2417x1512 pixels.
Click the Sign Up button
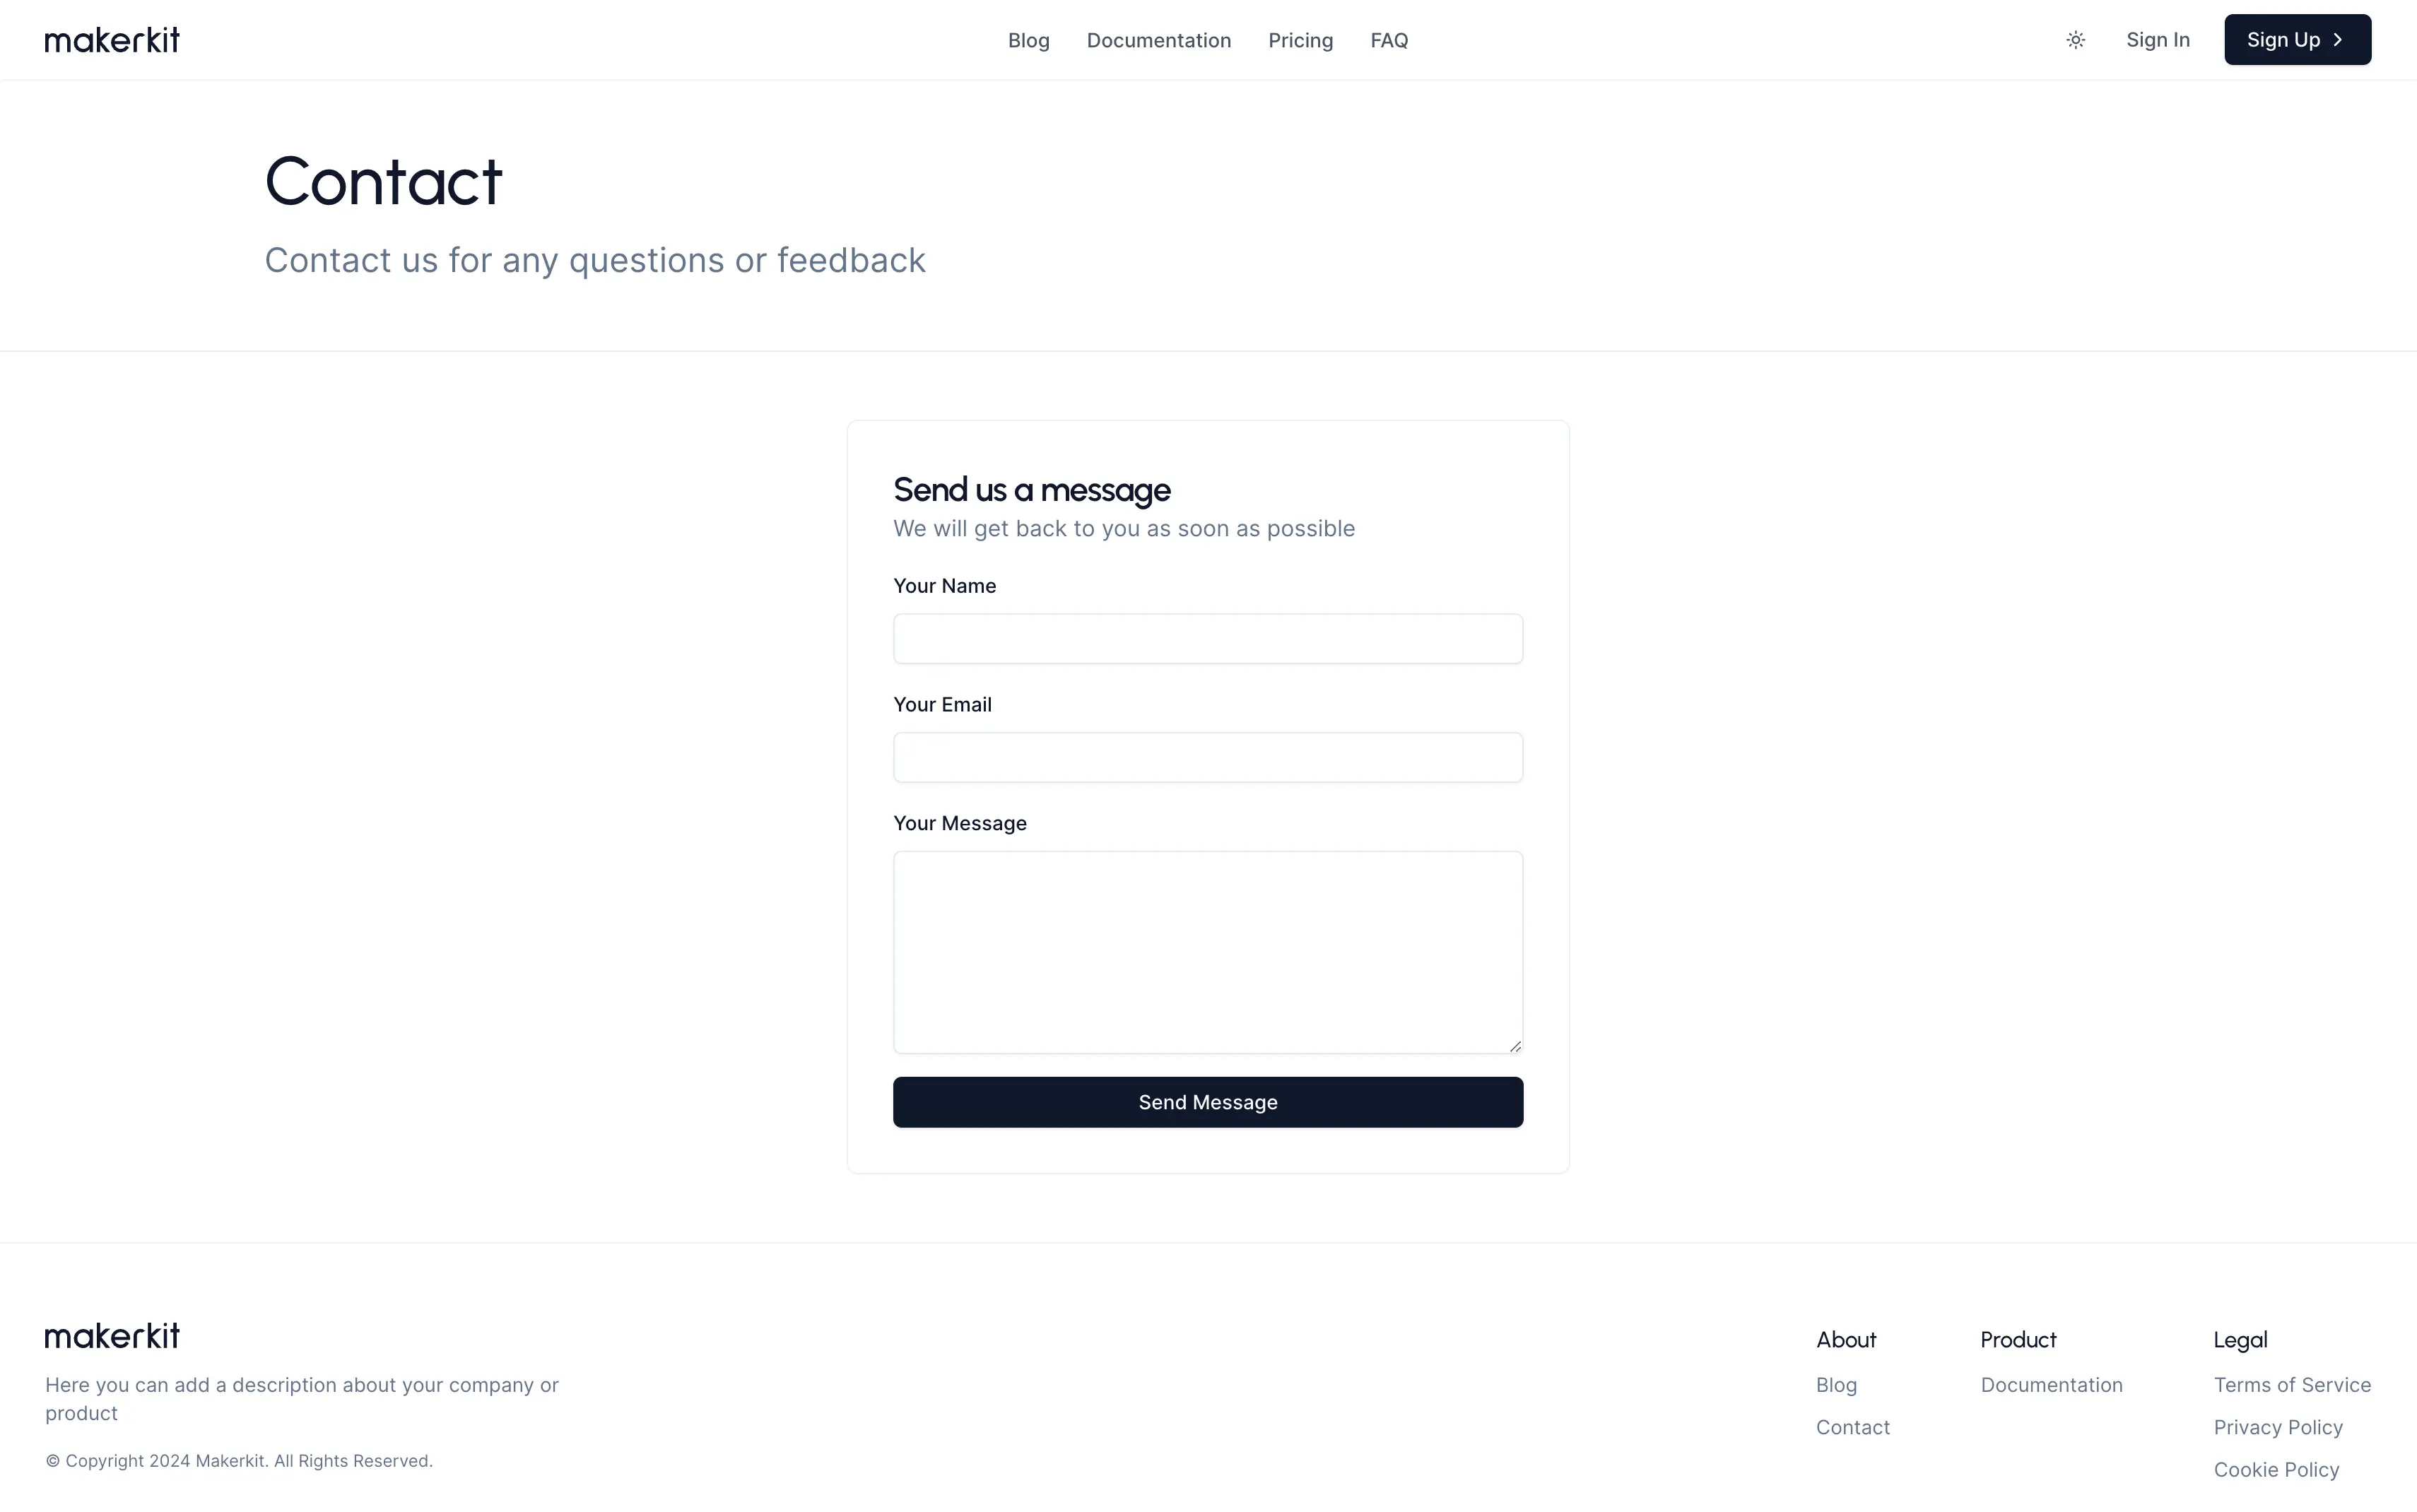click(2296, 40)
